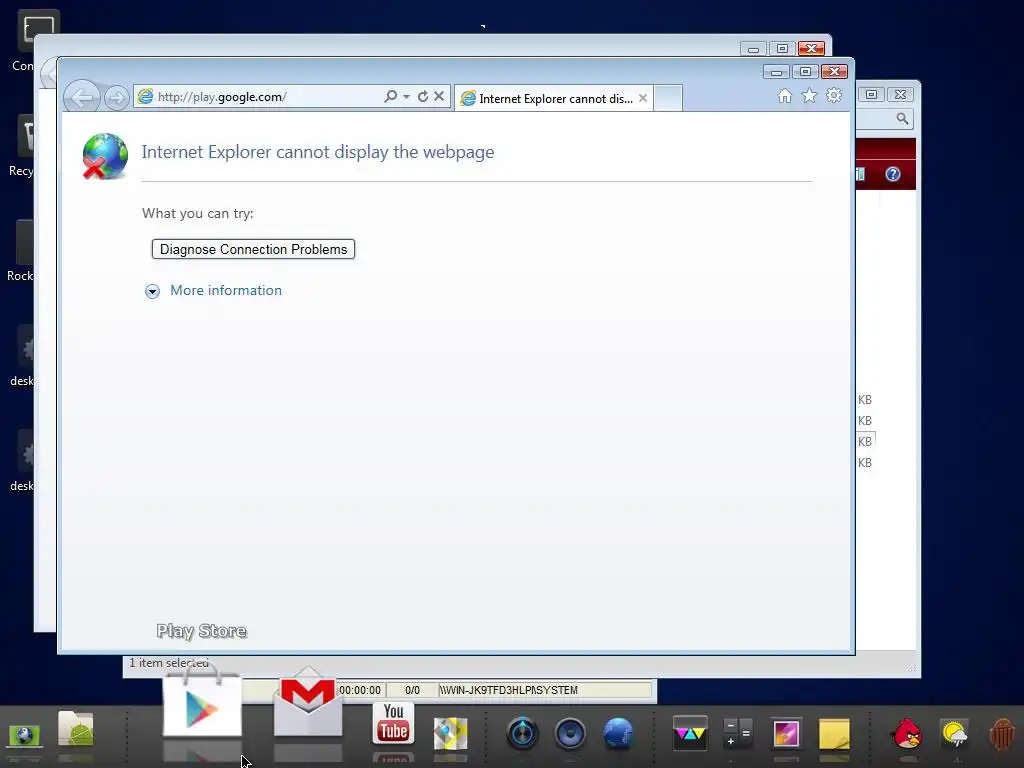Open the speaker music dock icon
Viewport: 1024px width, 768px height.
click(570, 733)
